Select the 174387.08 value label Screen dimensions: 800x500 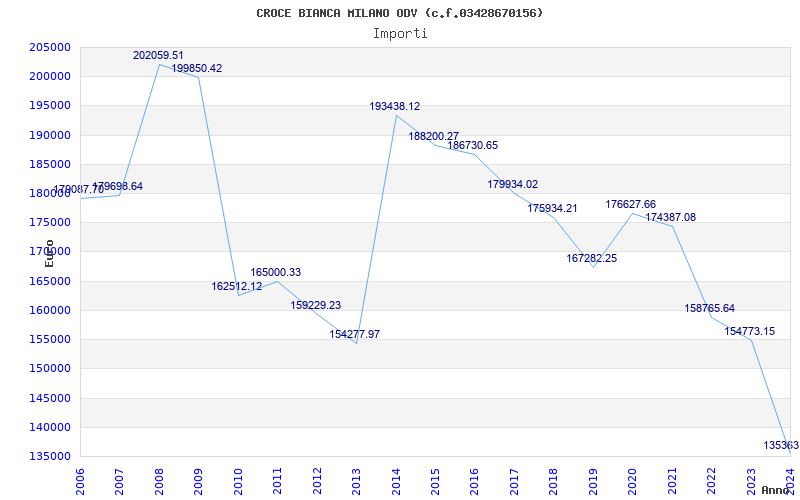coord(670,217)
